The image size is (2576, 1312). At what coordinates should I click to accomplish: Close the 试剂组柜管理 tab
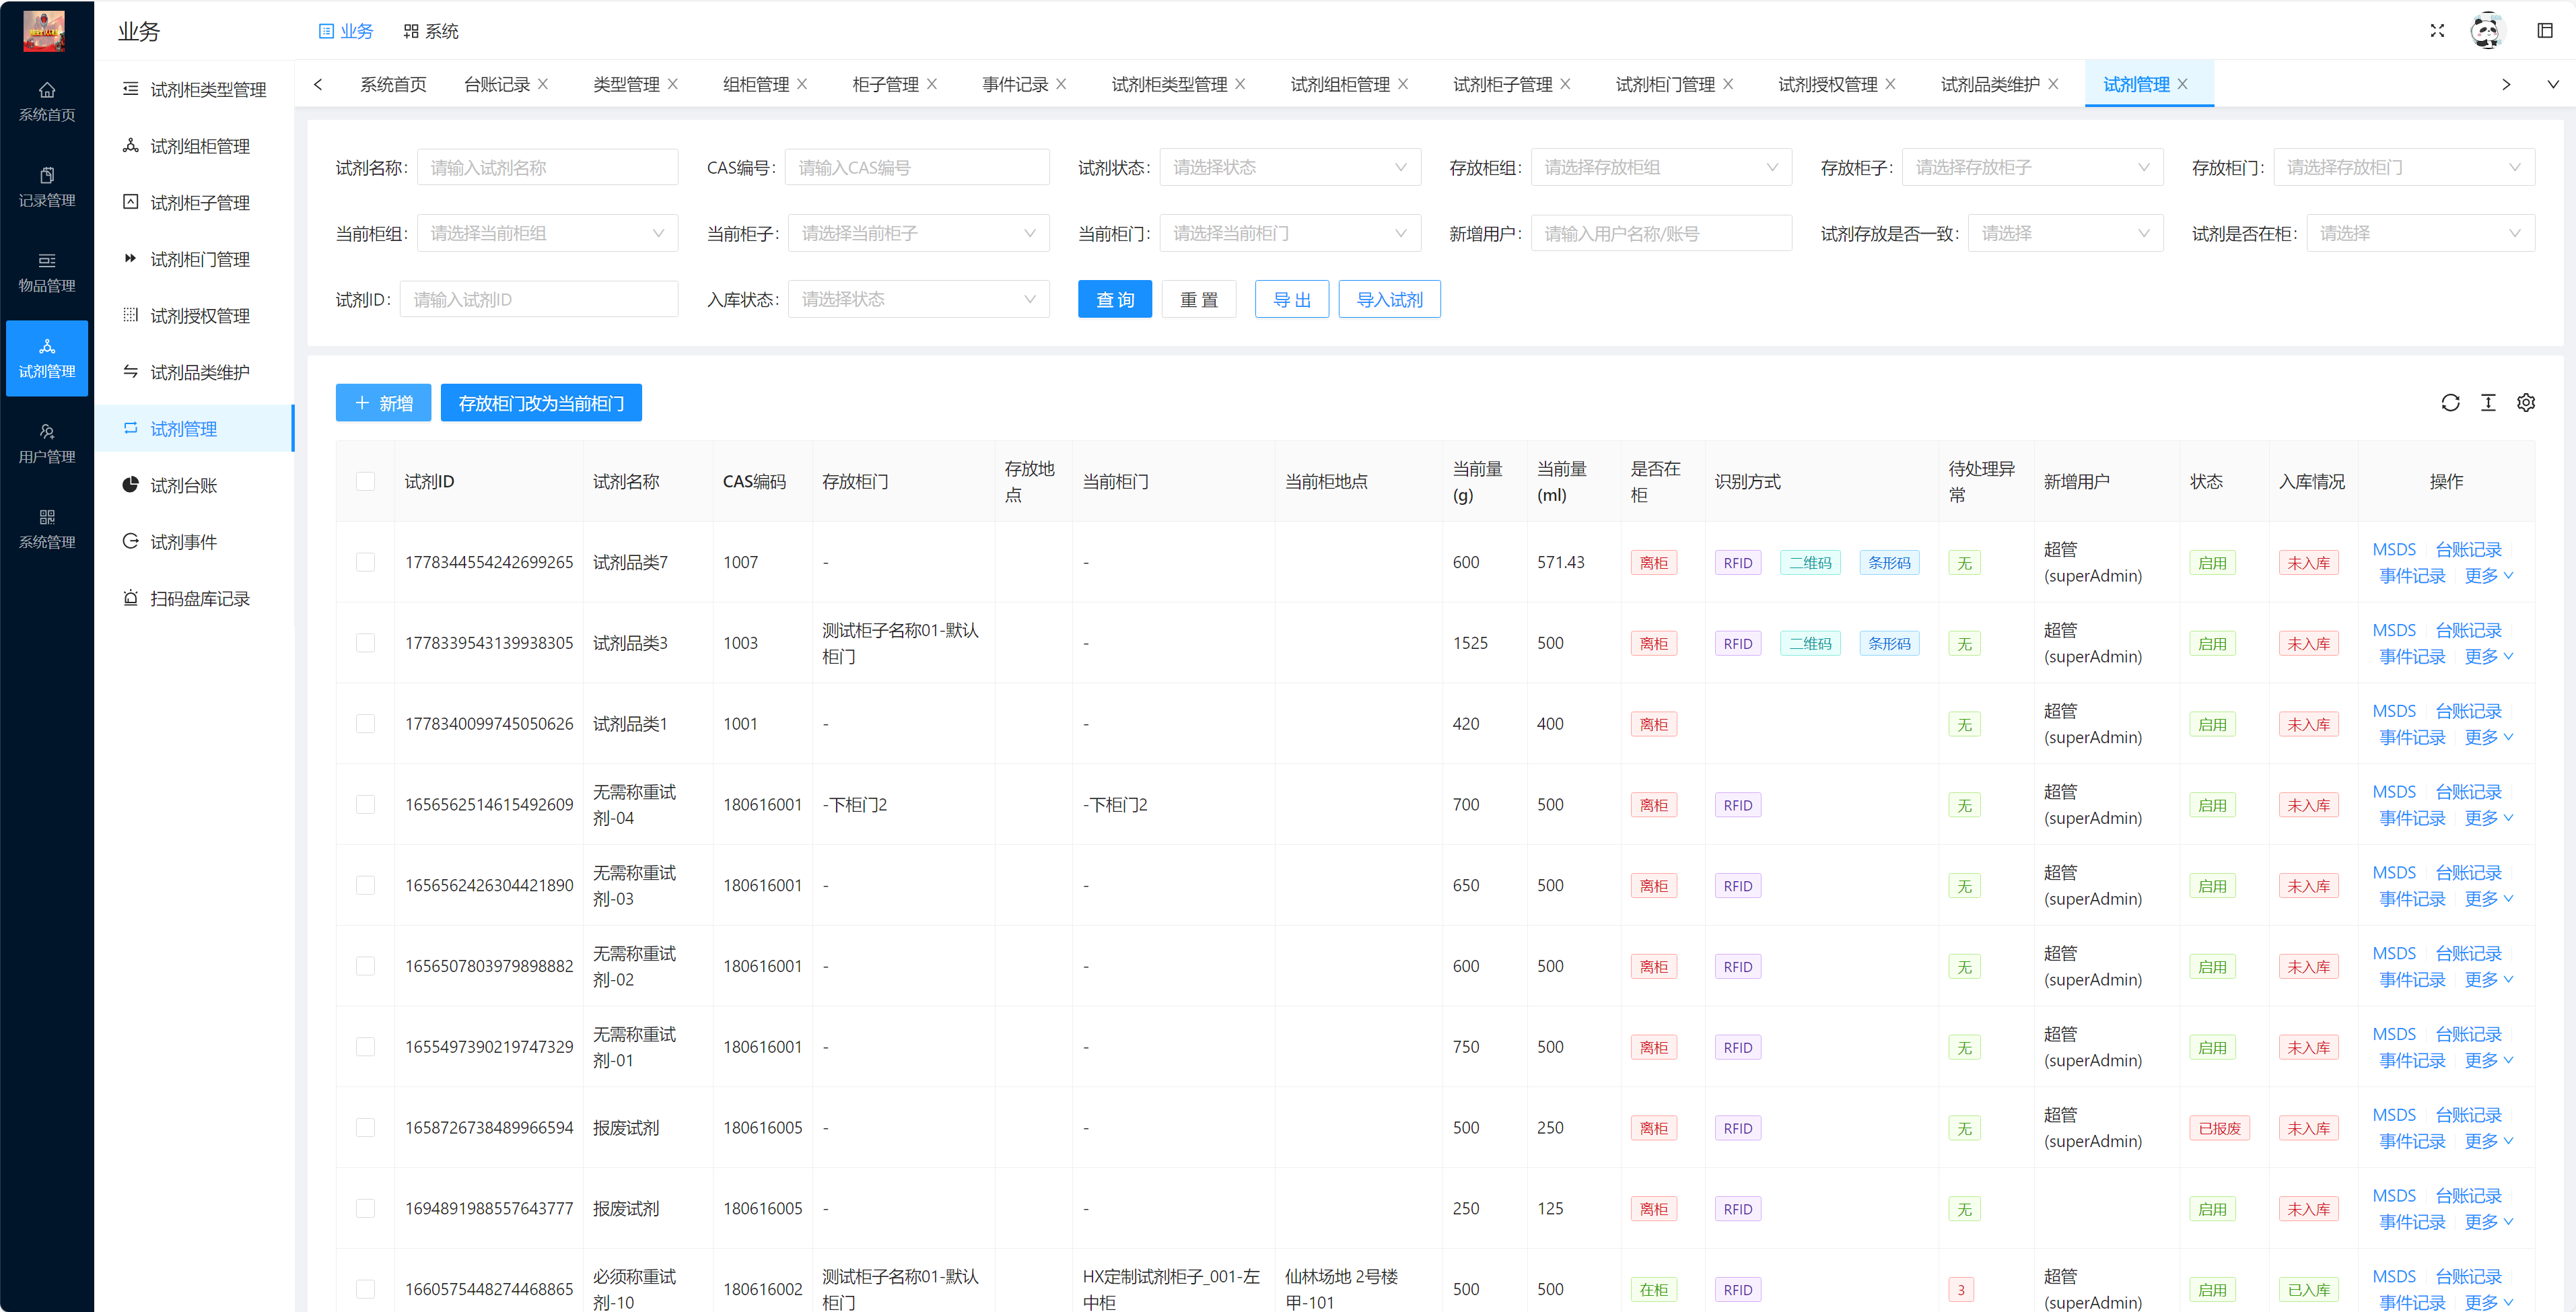[x=1403, y=84]
